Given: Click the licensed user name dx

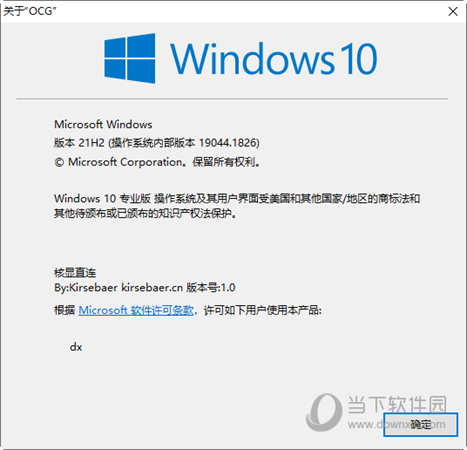Looking at the screenshot, I should click(76, 347).
